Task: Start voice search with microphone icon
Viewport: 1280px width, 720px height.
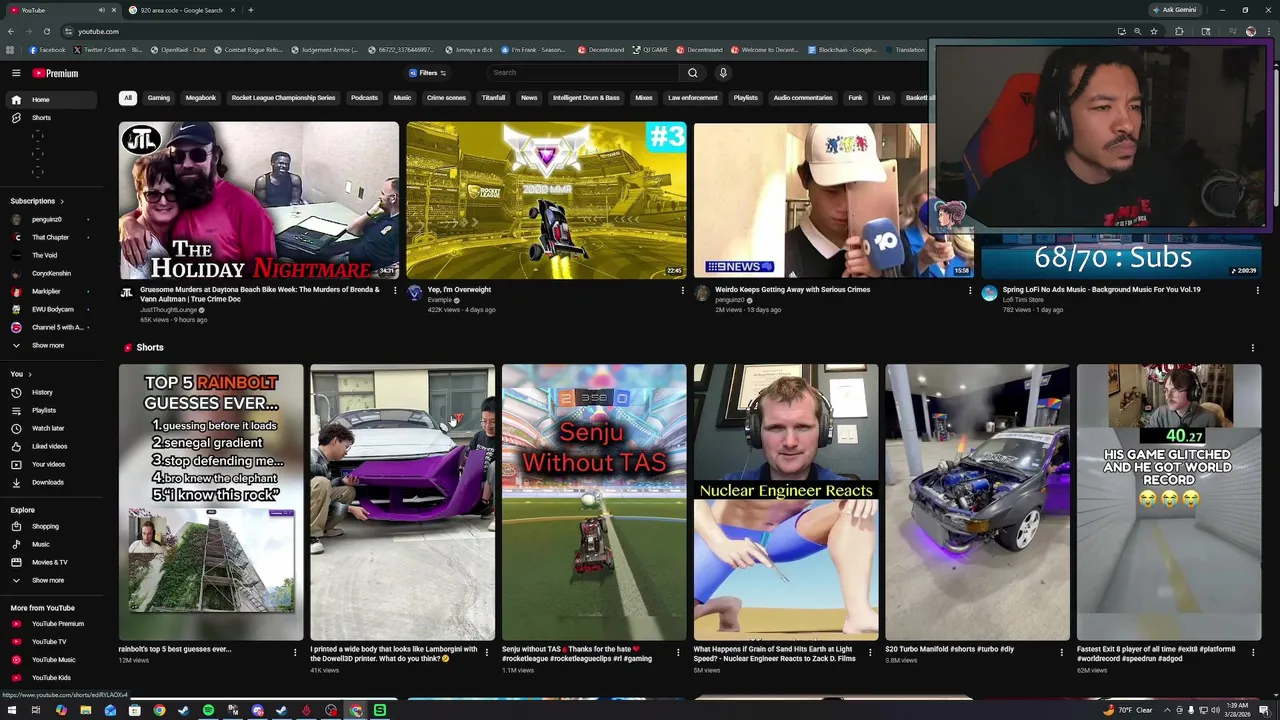Action: click(723, 72)
